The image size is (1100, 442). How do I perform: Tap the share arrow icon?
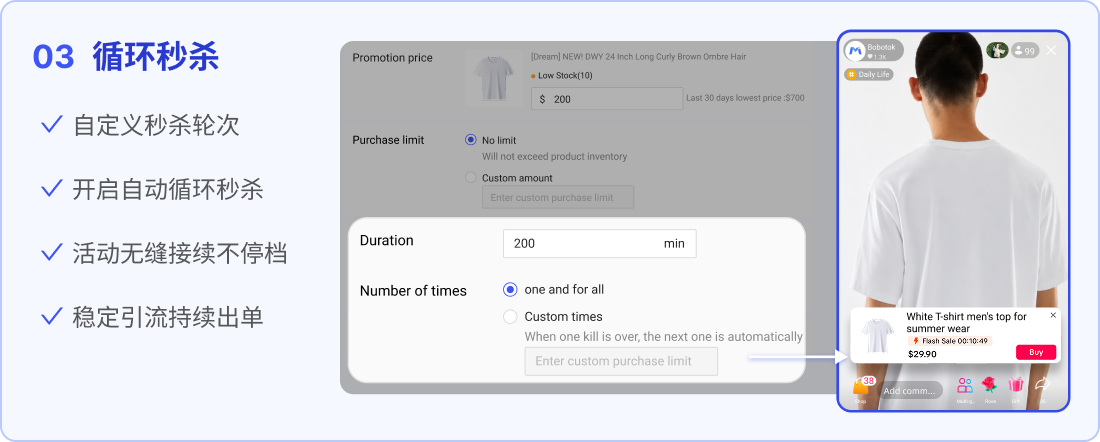pyautogui.click(x=1042, y=386)
